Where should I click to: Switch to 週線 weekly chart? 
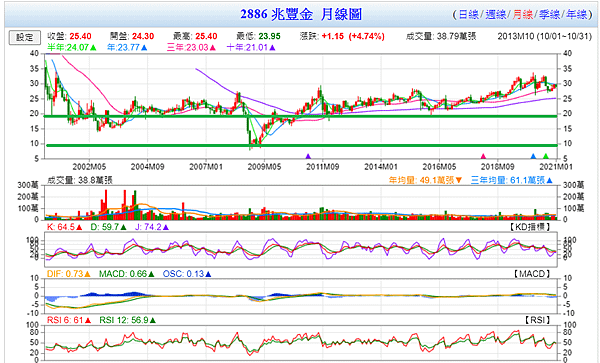[x=496, y=15]
